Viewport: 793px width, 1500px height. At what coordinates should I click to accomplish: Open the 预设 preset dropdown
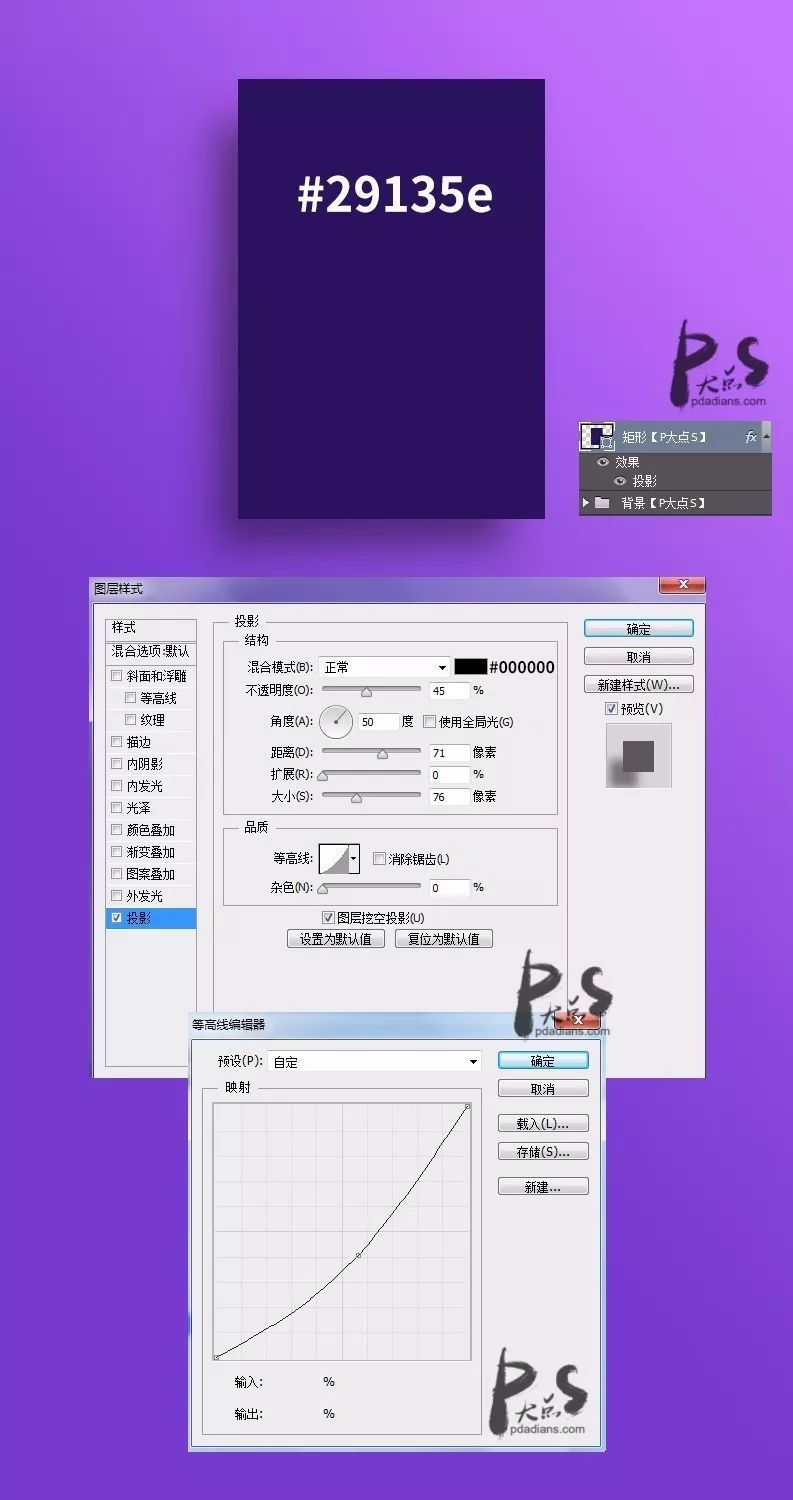pyautogui.click(x=374, y=1062)
